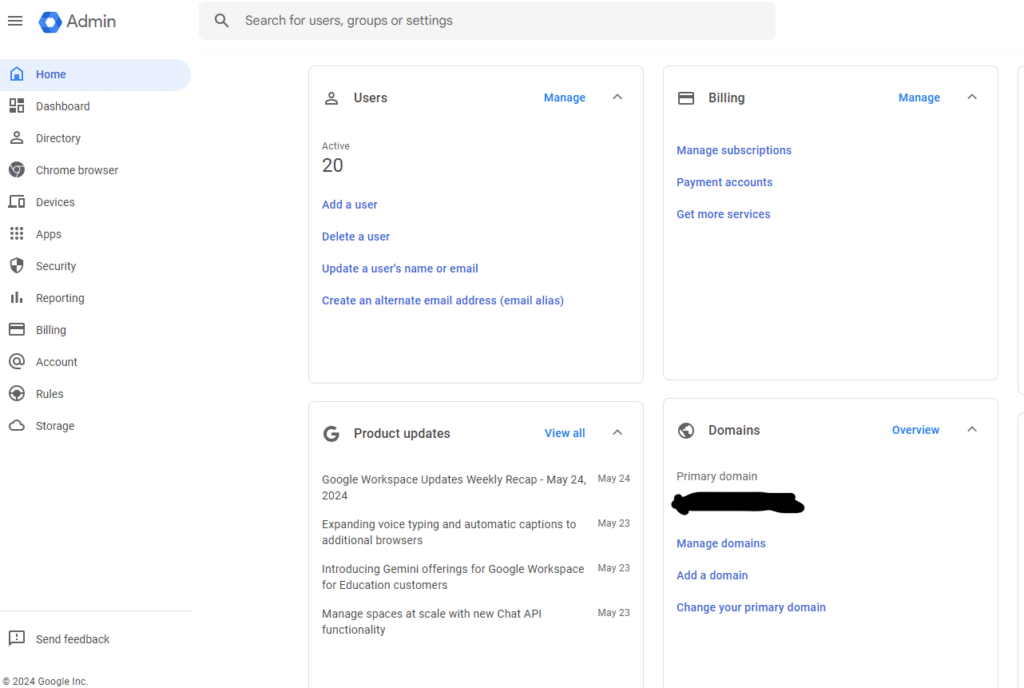Collapse the Users card

(617, 97)
